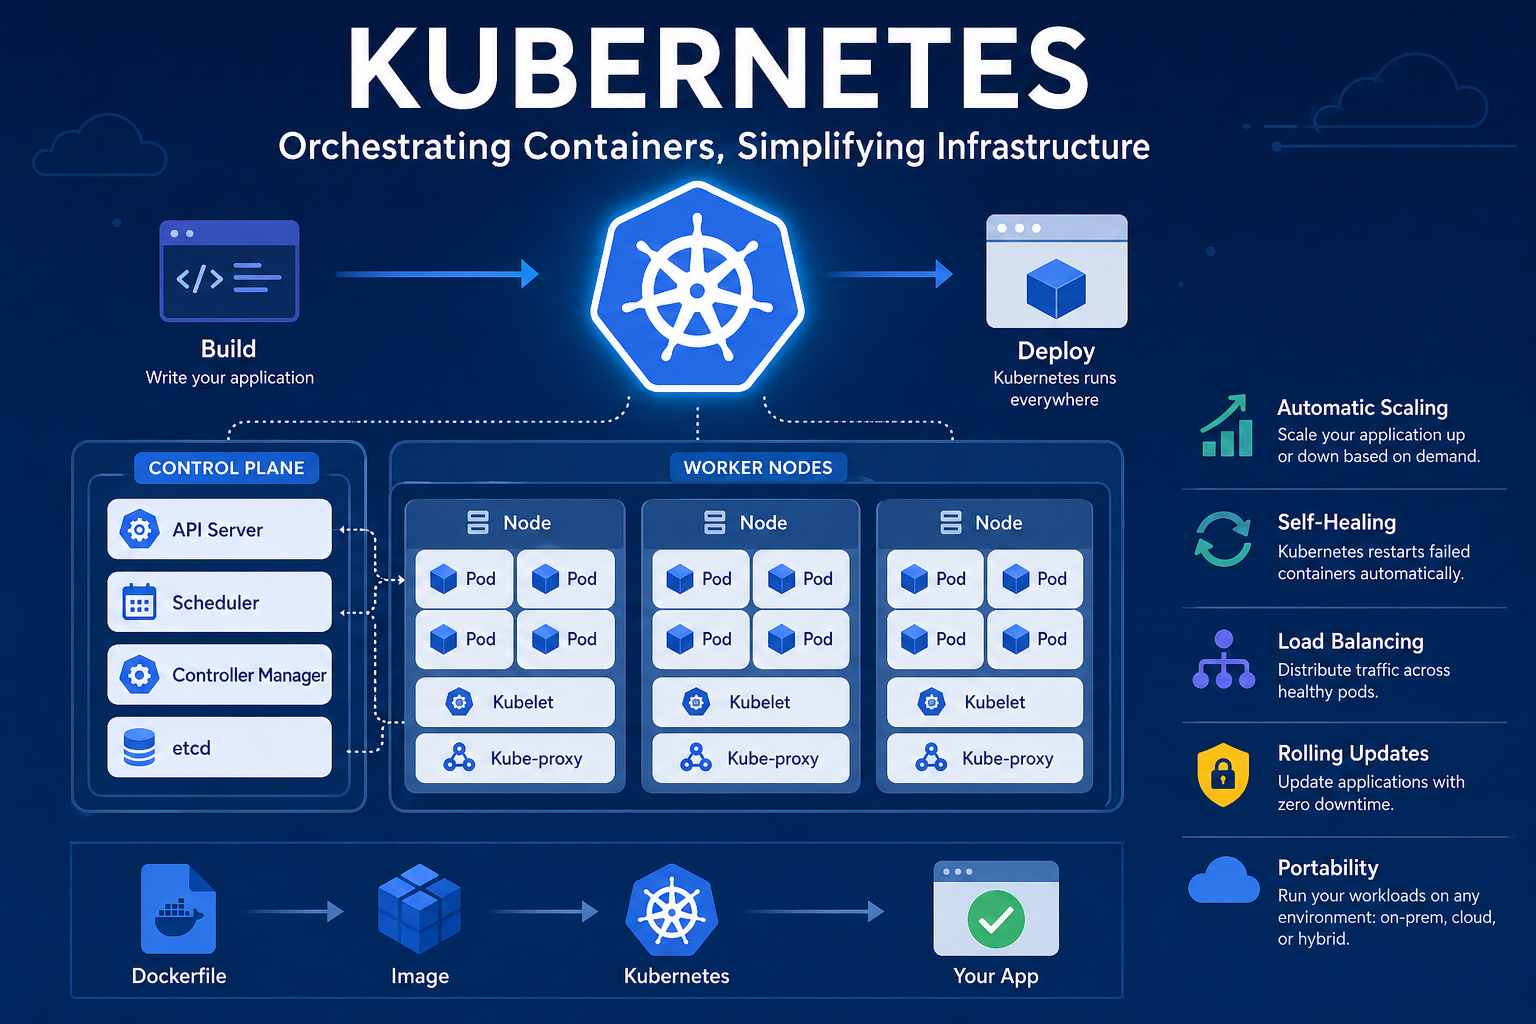This screenshot has width=1536, height=1024.
Task: Select the API Server gear icon
Action: pyautogui.click(x=139, y=529)
